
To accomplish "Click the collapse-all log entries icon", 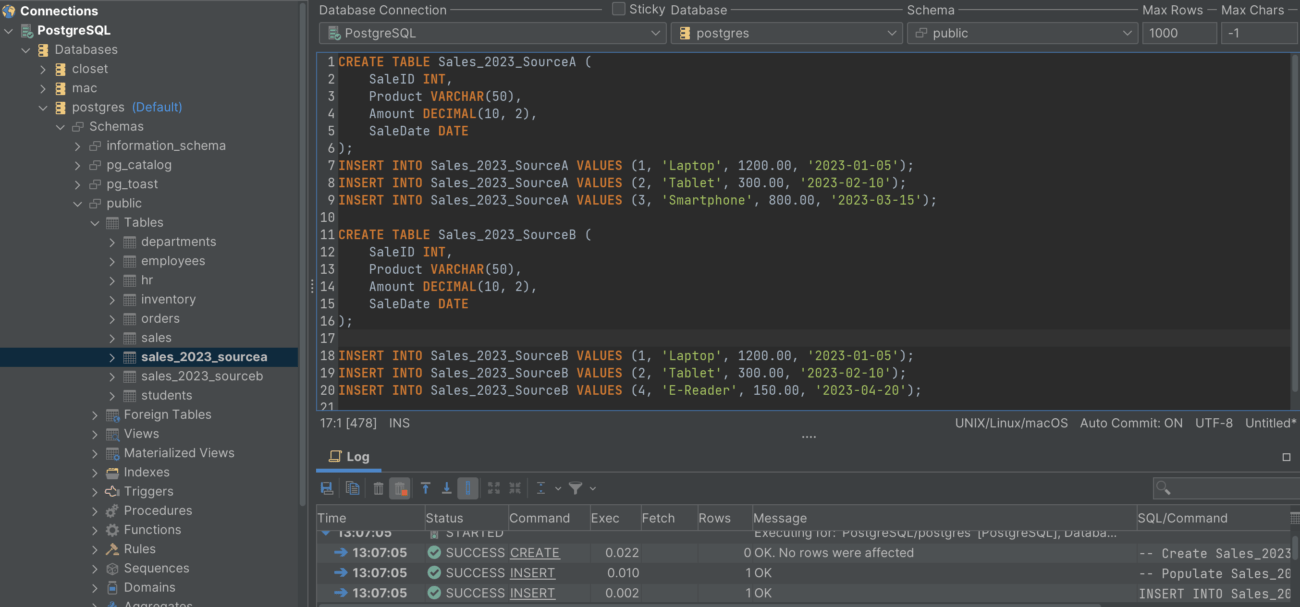I will [515, 488].
